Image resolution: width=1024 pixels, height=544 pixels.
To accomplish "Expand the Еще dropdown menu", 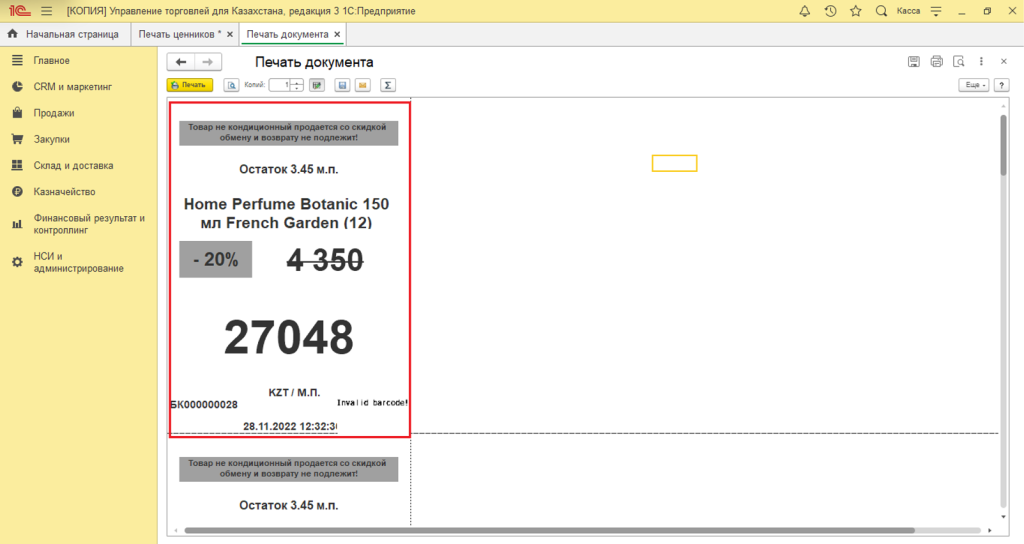I will (973, 85).
